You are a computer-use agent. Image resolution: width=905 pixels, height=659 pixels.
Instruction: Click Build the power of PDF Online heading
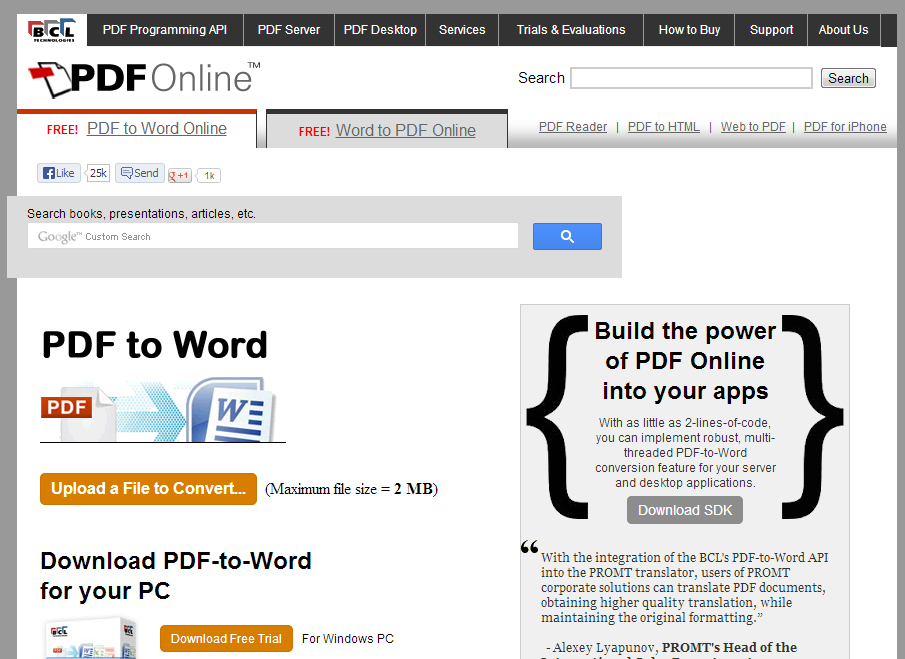click(685, 361)
